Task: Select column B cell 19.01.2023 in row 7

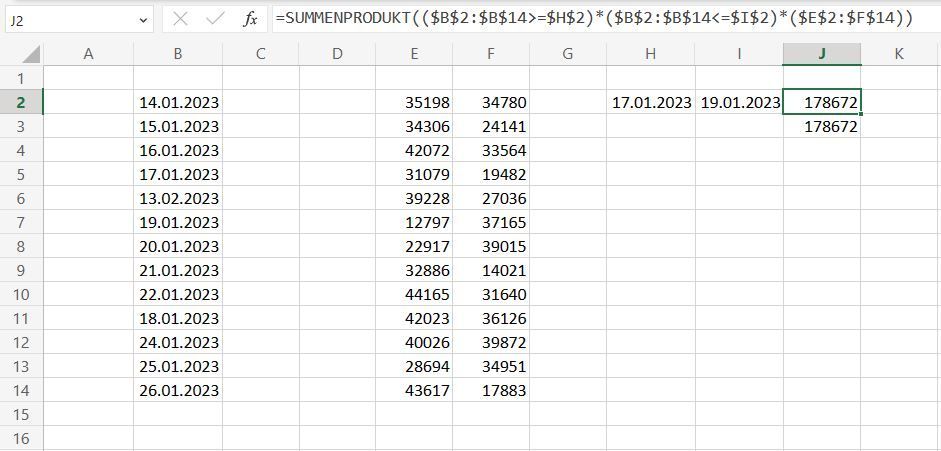Action: pos(178,223)
